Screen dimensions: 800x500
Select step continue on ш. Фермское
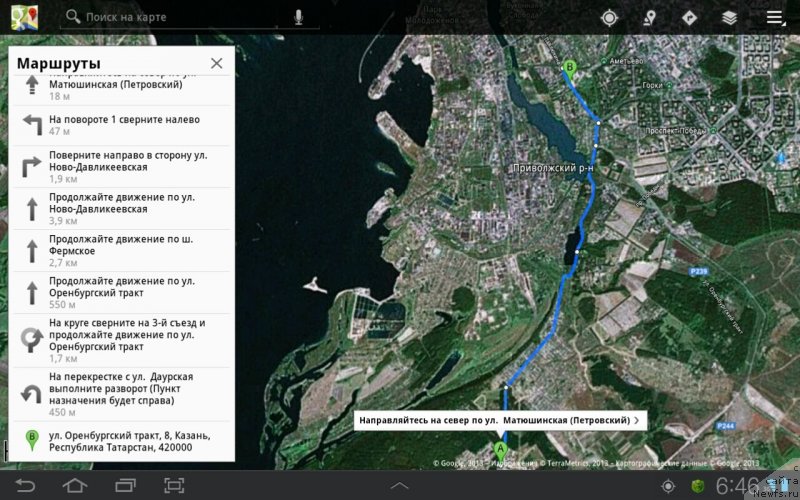[122, 250]
